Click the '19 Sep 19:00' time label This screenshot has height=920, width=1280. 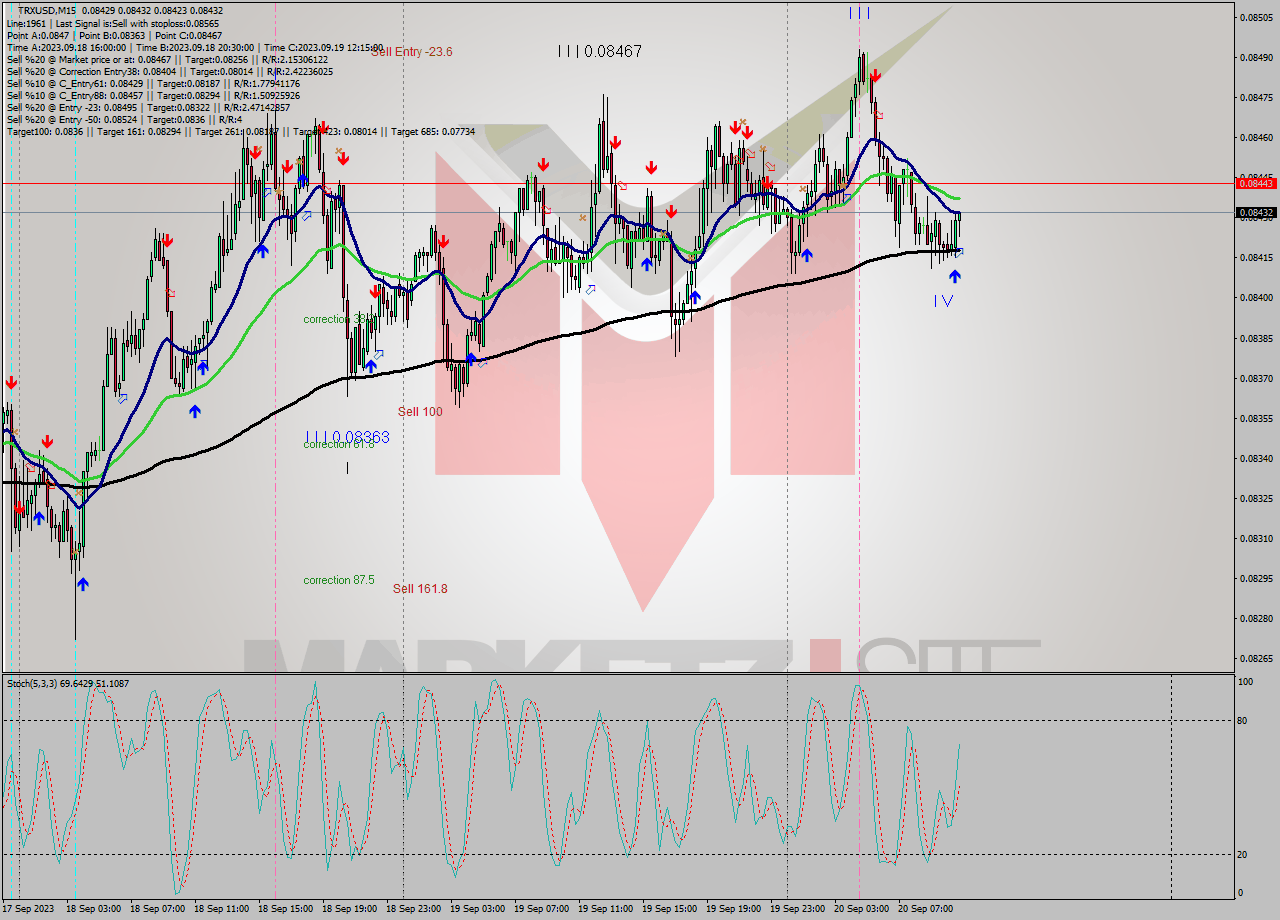pos(733,909)
